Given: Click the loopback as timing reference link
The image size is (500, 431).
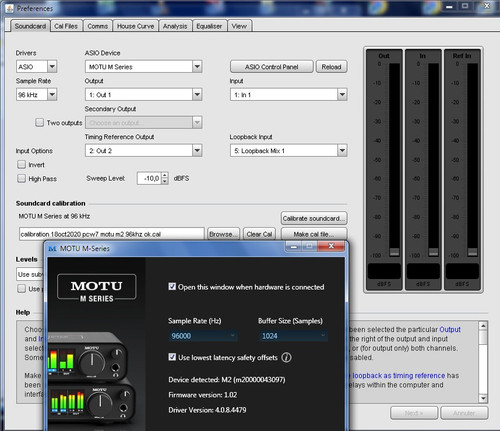Looking at the screenshot, I should pyautogui.click(x=399, y=376).
